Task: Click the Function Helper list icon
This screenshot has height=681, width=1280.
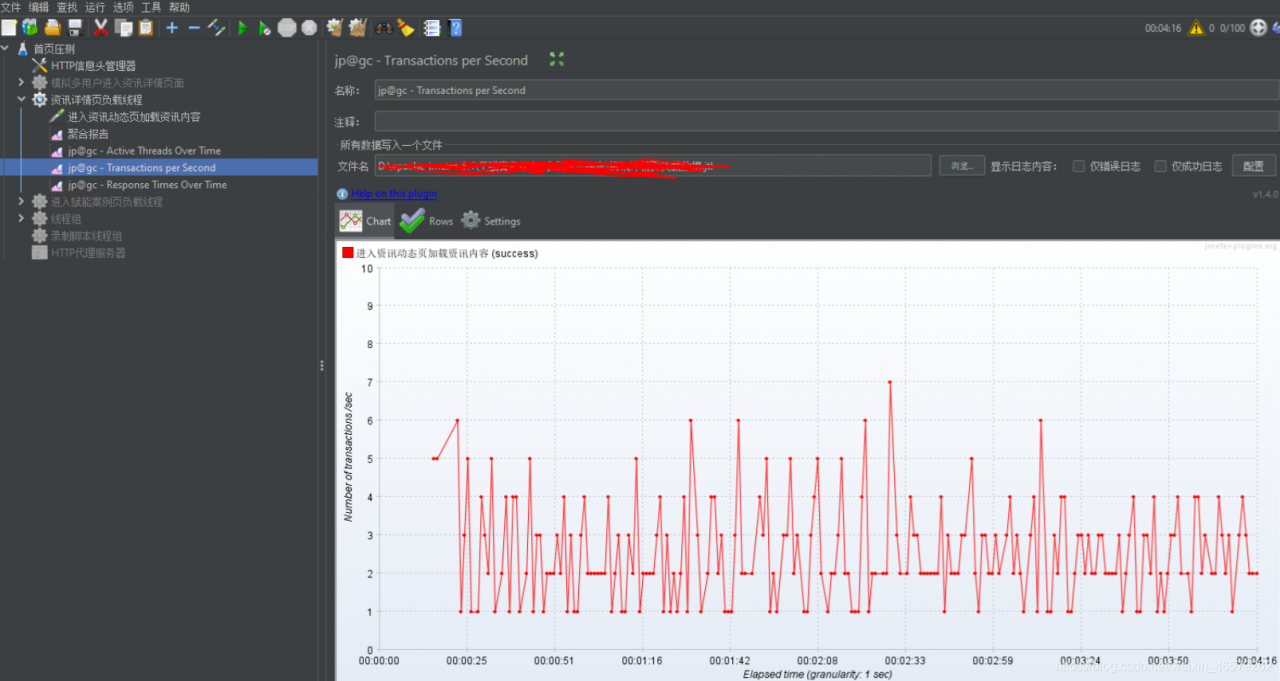Action: pyautogui.click(x=432, y=28)
